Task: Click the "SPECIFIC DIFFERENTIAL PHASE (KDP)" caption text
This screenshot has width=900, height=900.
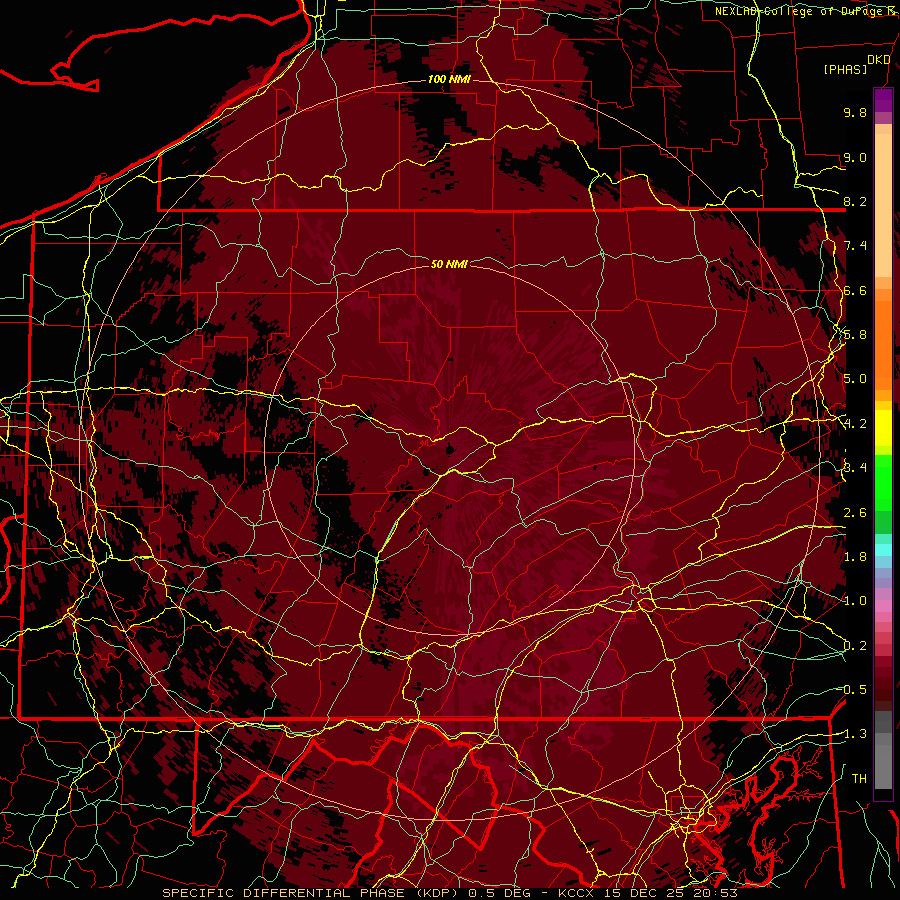Action: tap(313, 893)
